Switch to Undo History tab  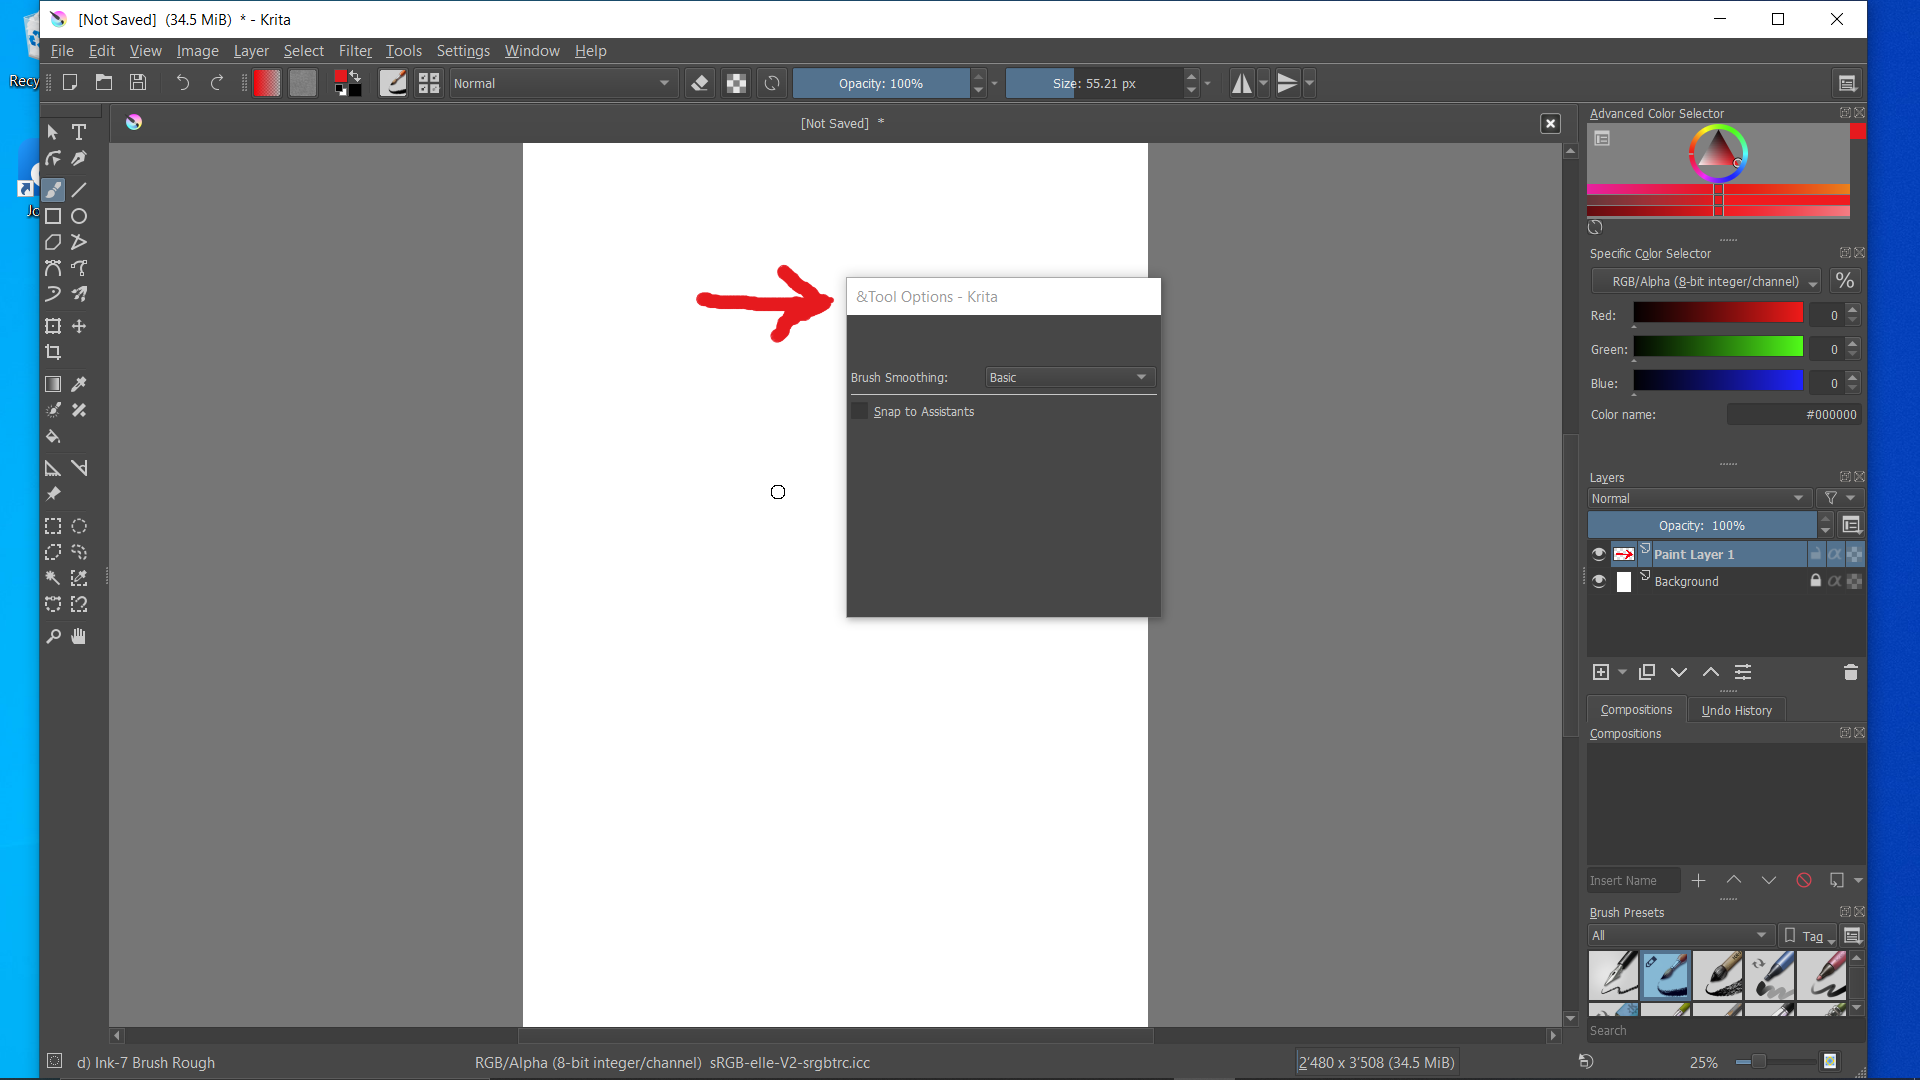[1736, 710]
